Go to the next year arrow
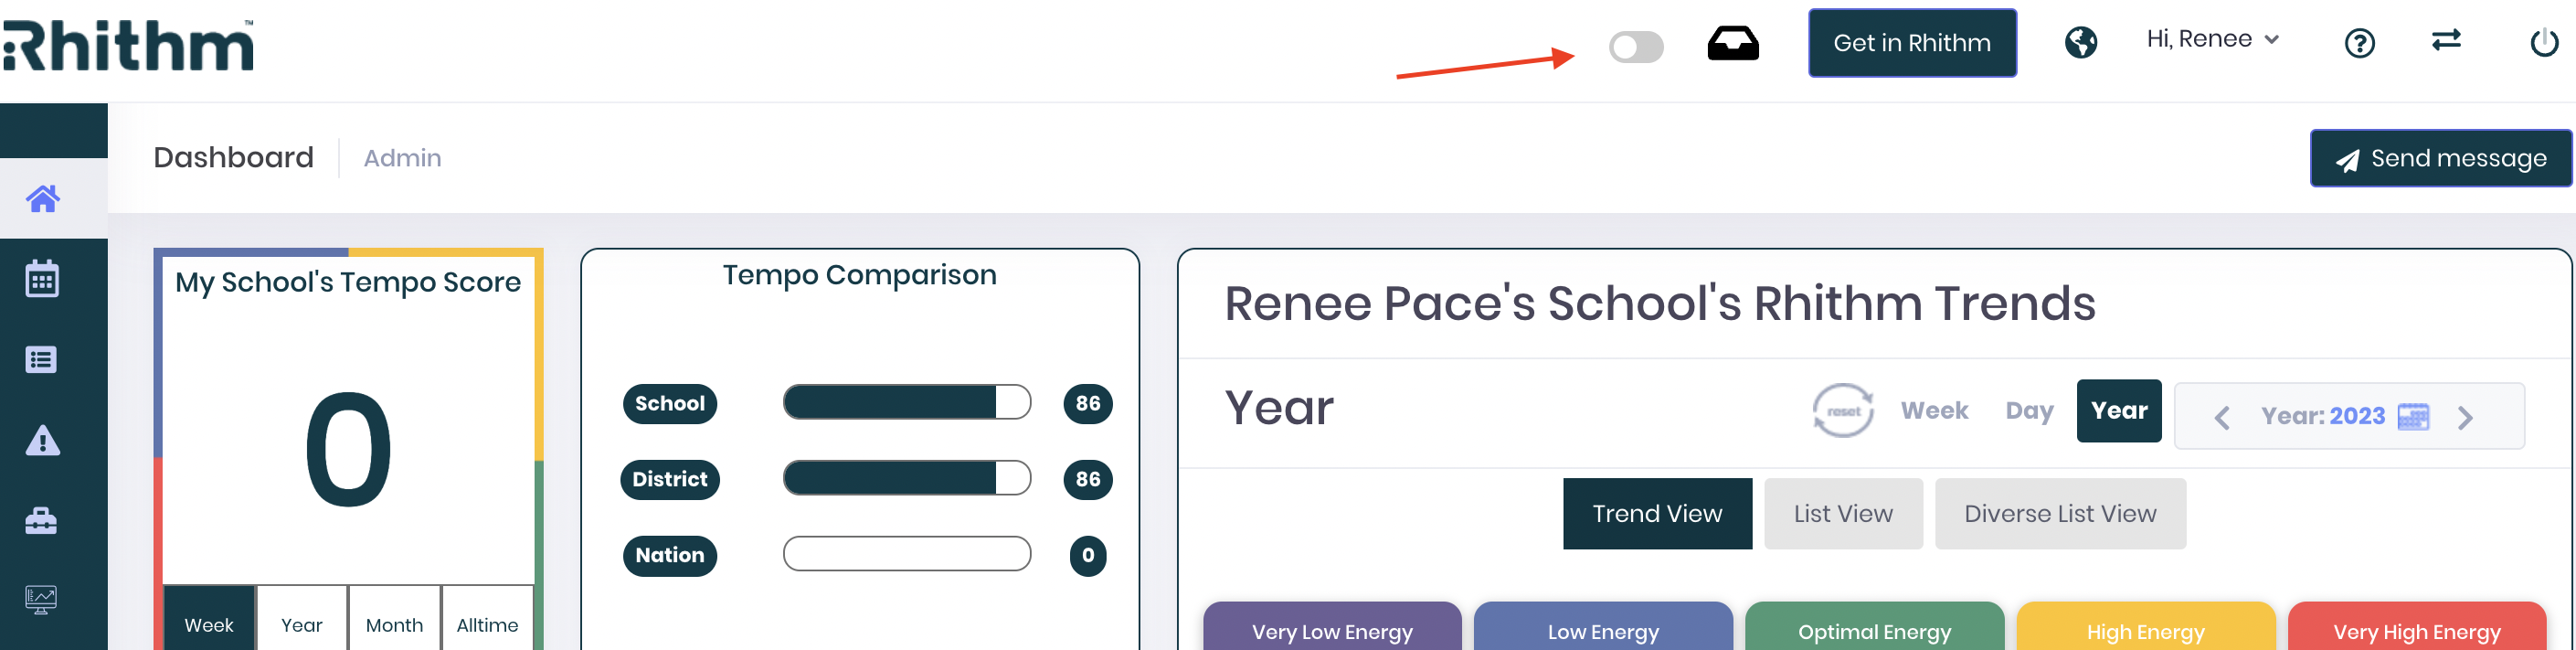 coord(2465,418)
